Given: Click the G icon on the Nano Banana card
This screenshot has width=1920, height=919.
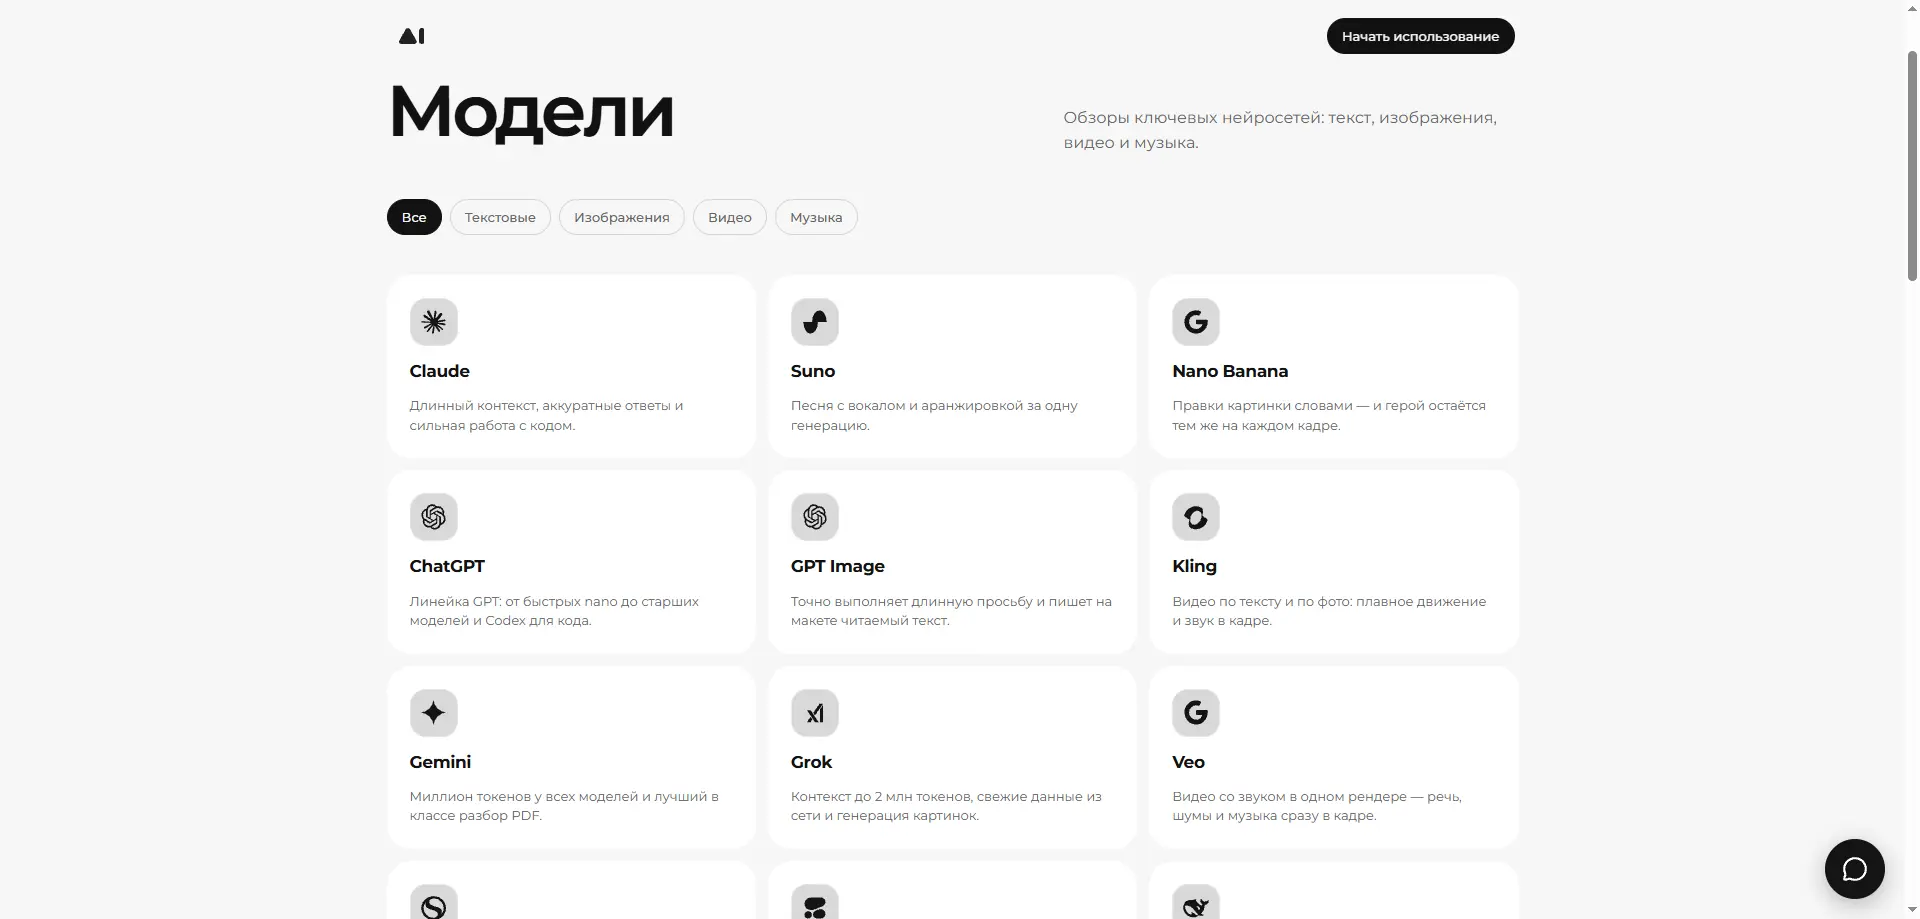Looking at the screenshot, I should [x=1196, y=322].
